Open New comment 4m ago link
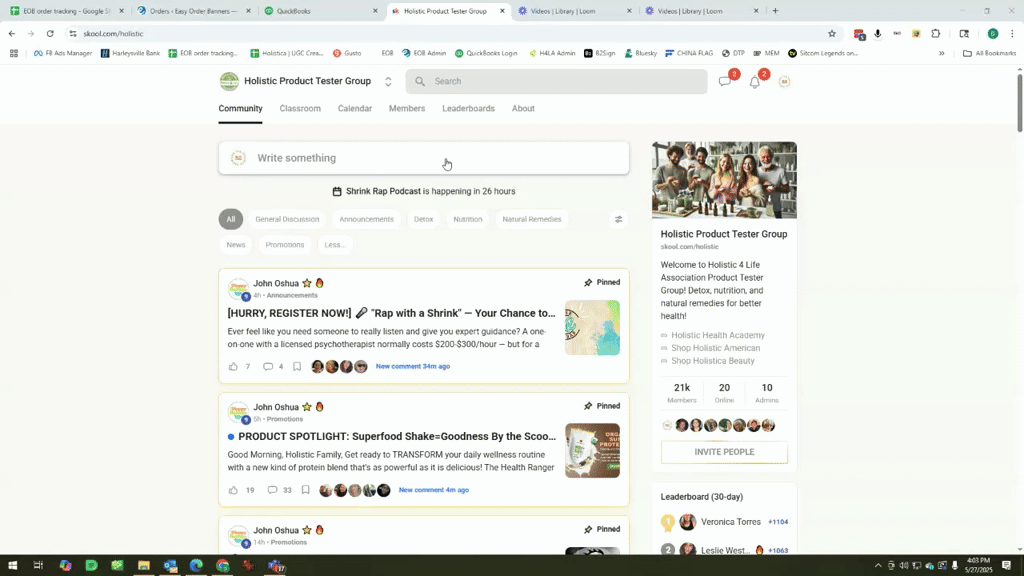This screenshot has height=576, width=1024. [x=434, y=490]
